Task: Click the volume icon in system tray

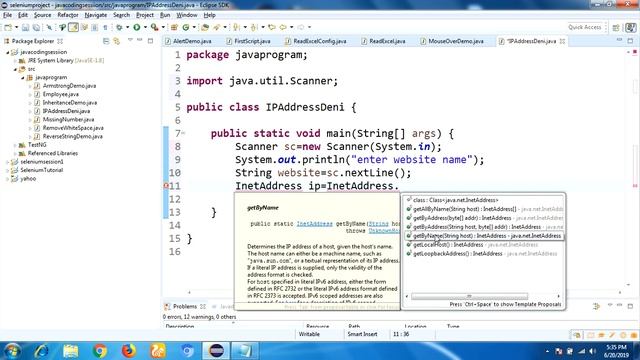Action: [x=593, y=351]
